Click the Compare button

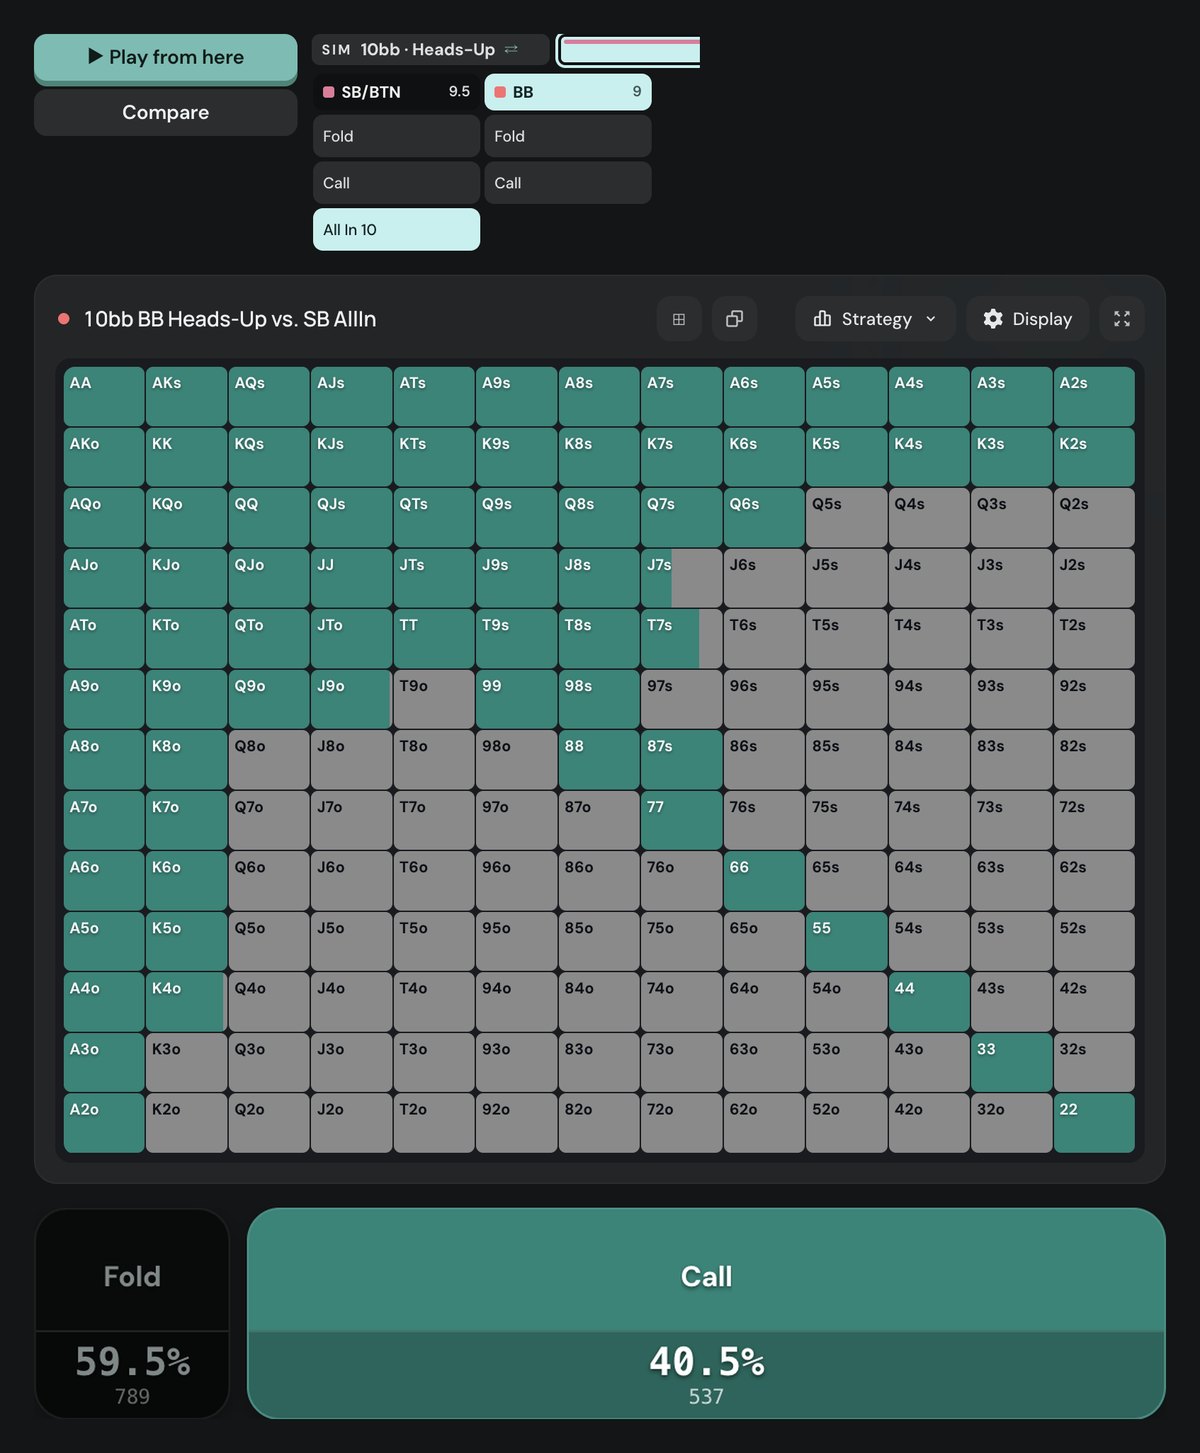point(166,113)
